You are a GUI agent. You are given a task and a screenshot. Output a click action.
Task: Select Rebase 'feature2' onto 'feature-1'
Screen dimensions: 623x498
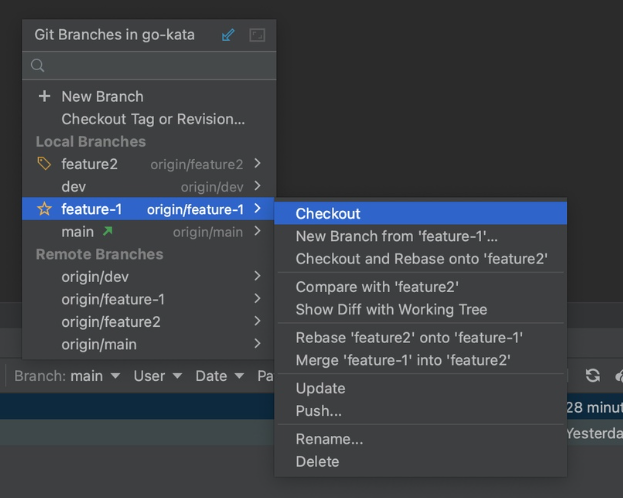point(409,338)
